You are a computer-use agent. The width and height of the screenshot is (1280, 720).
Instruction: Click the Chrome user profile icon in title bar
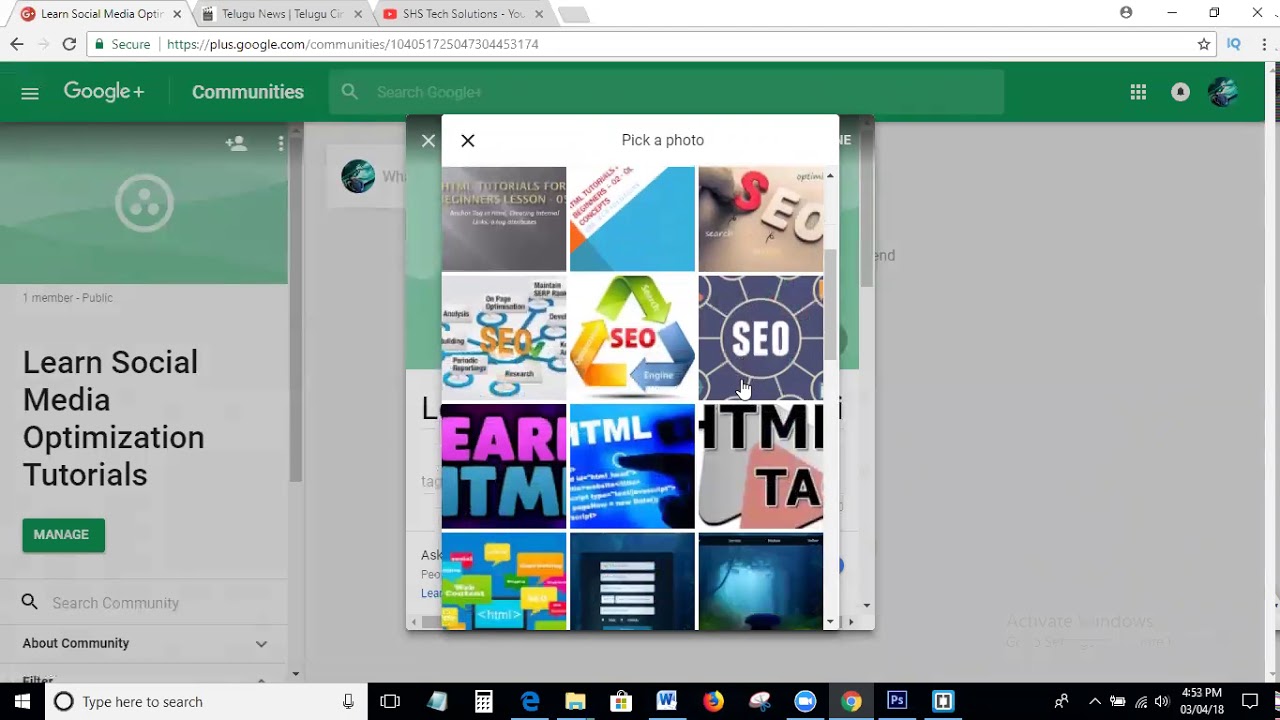[x=1126, y=13]
